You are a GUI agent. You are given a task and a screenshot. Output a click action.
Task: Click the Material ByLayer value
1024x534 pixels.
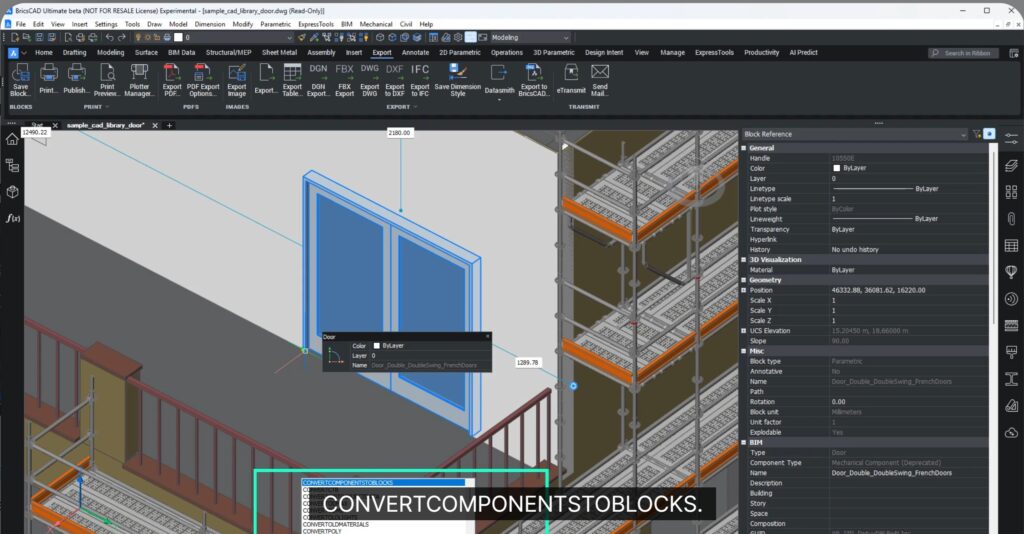[843, 270]
